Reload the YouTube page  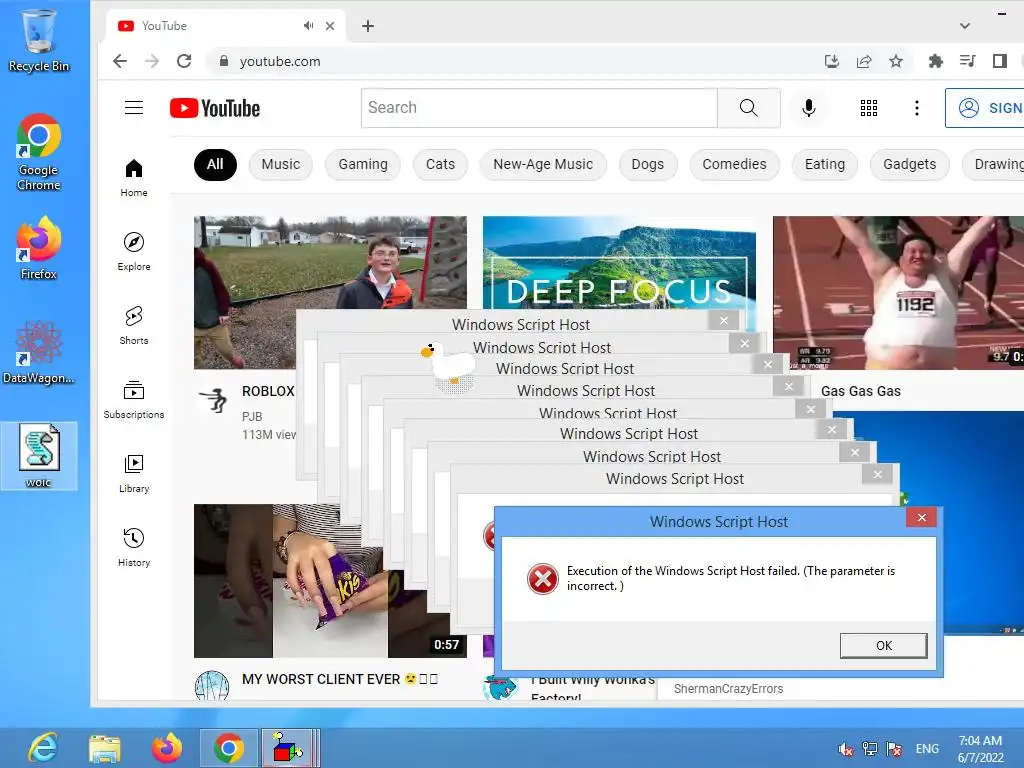pyautogui.click(x=184, y=61)
